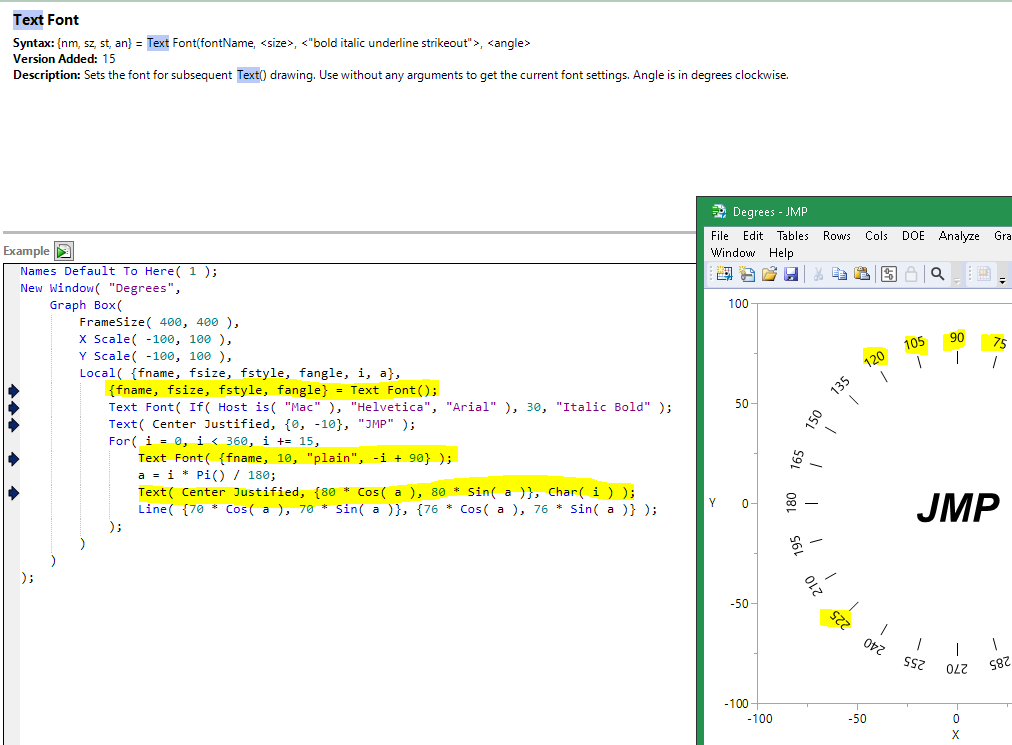Click the Paste clipboard icon
The image size is (1012, 745).
pyautogui.click(x=862, y=274)
